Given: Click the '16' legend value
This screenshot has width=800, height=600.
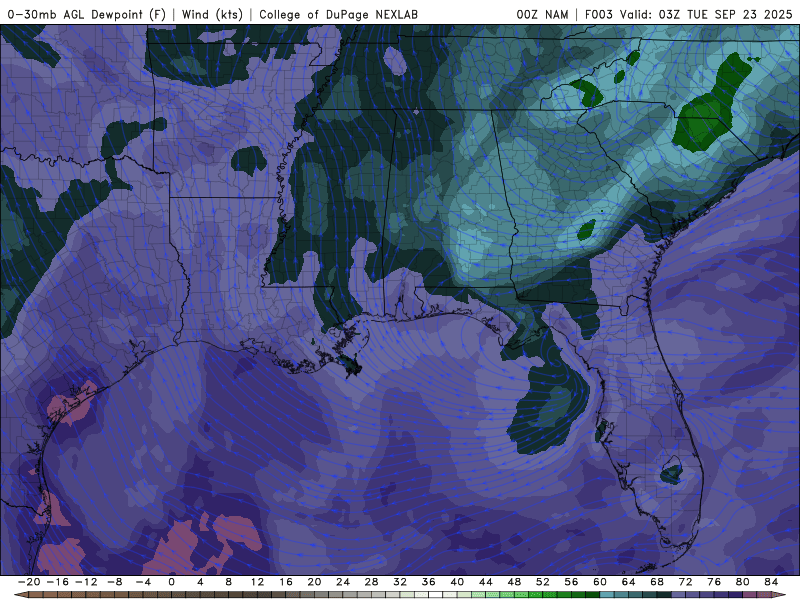Looking at the screenshot, I should click(x=286, y=582).
